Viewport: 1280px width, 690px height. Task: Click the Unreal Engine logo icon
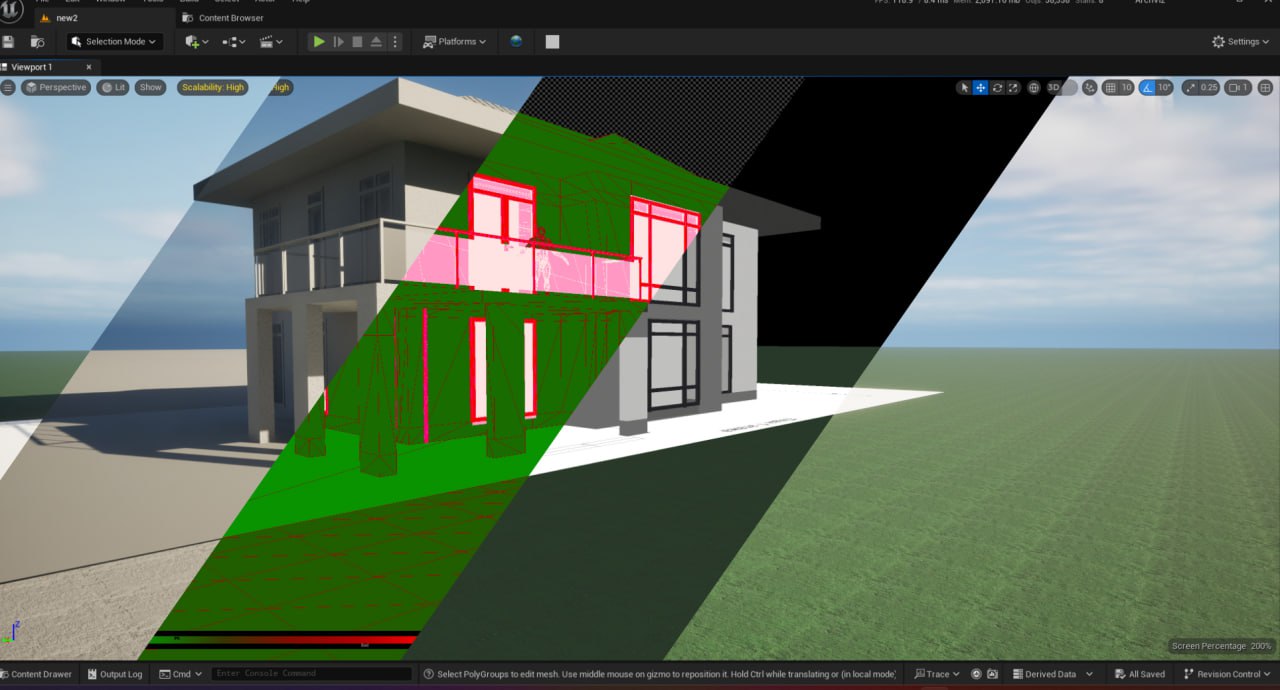(11, 10)
